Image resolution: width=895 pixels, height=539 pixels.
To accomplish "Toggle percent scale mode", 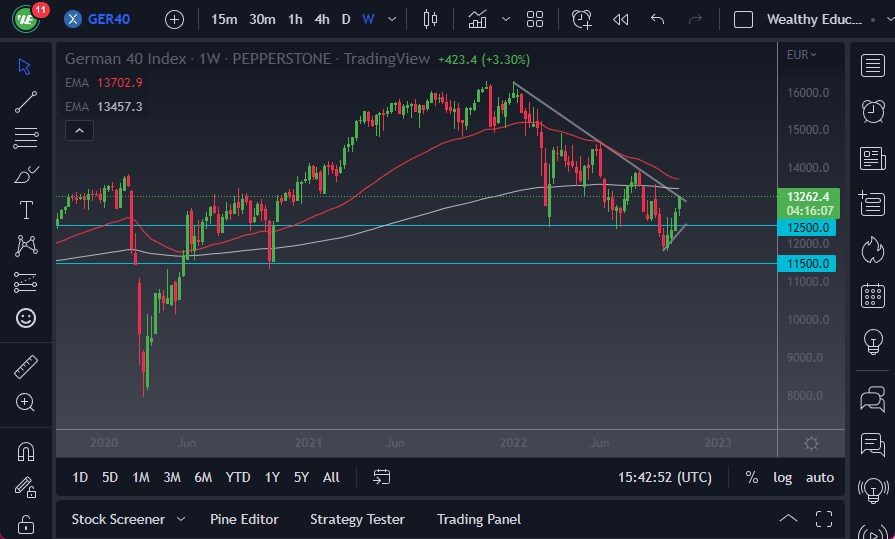I will 751,477.
